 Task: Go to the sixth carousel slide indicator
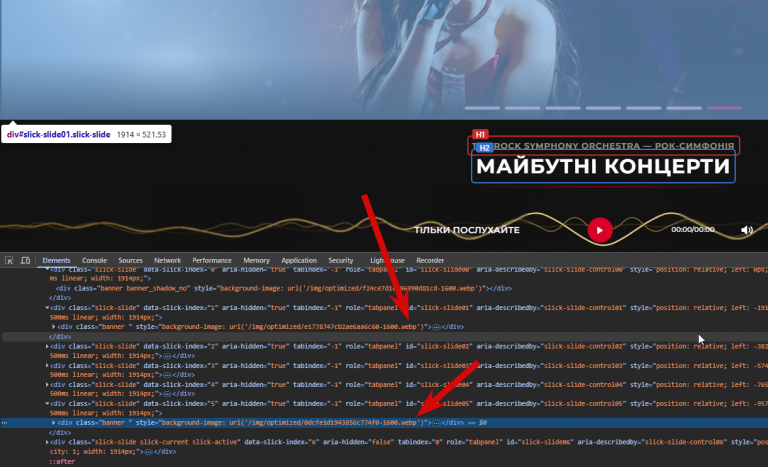click(x=684, y=108)
